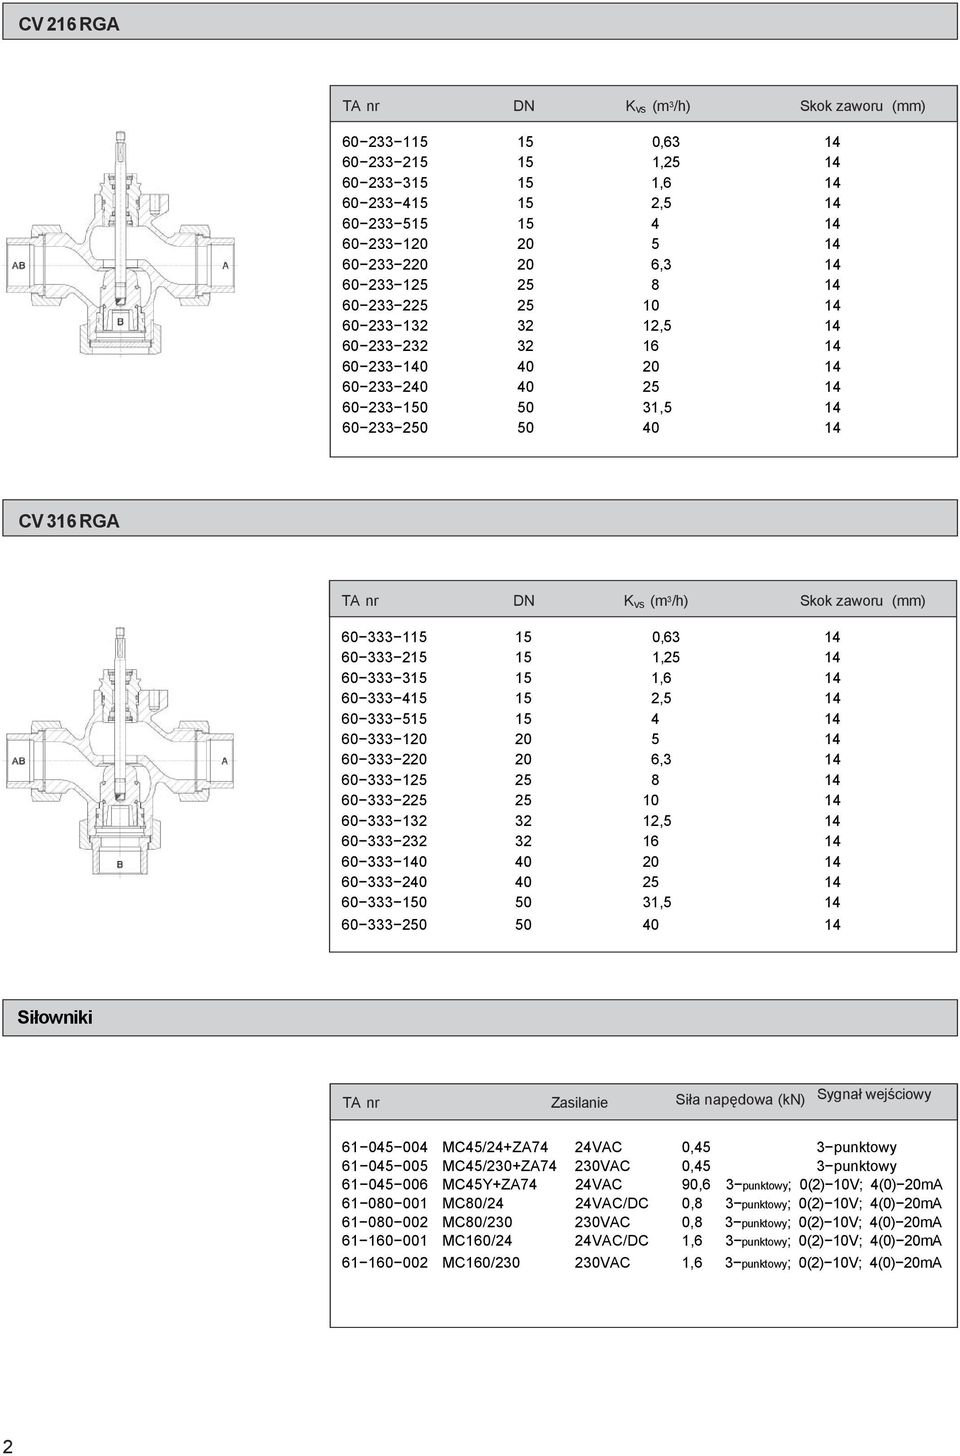Click part number 60-233-215
This screenshot has width=960, height=1456.
point(384,162)
